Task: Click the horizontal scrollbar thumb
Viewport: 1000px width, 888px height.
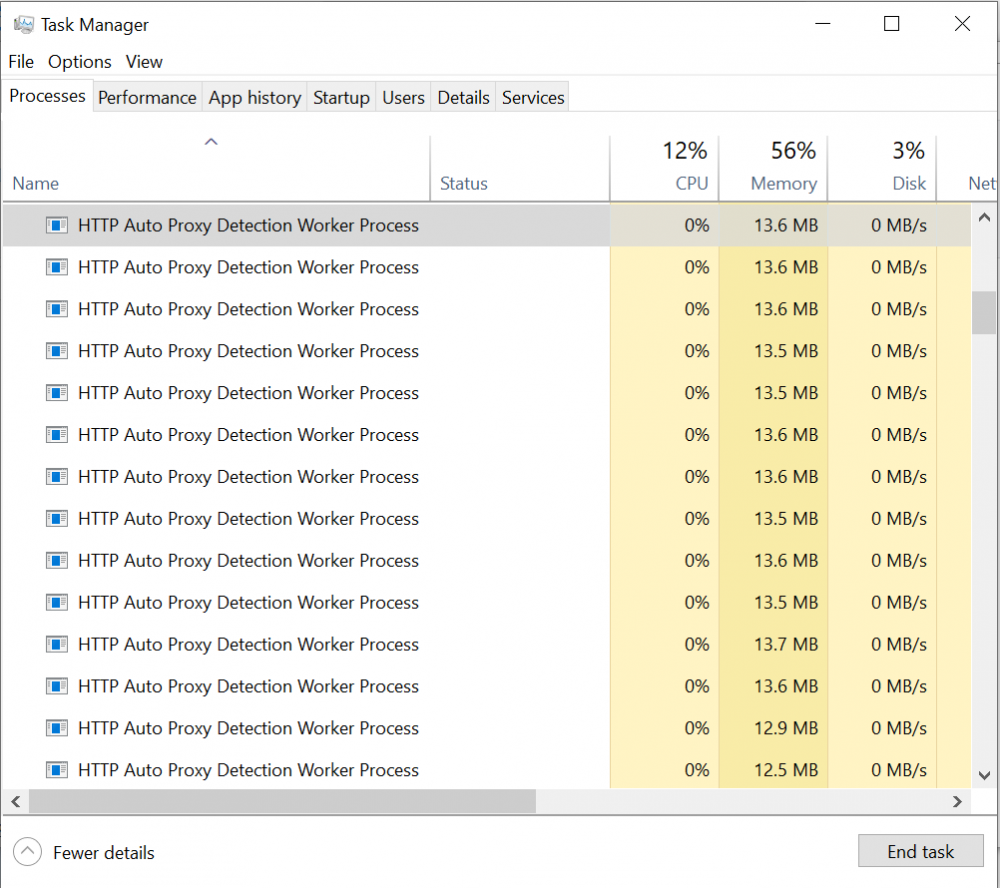Action: click(x=282, y=802)
